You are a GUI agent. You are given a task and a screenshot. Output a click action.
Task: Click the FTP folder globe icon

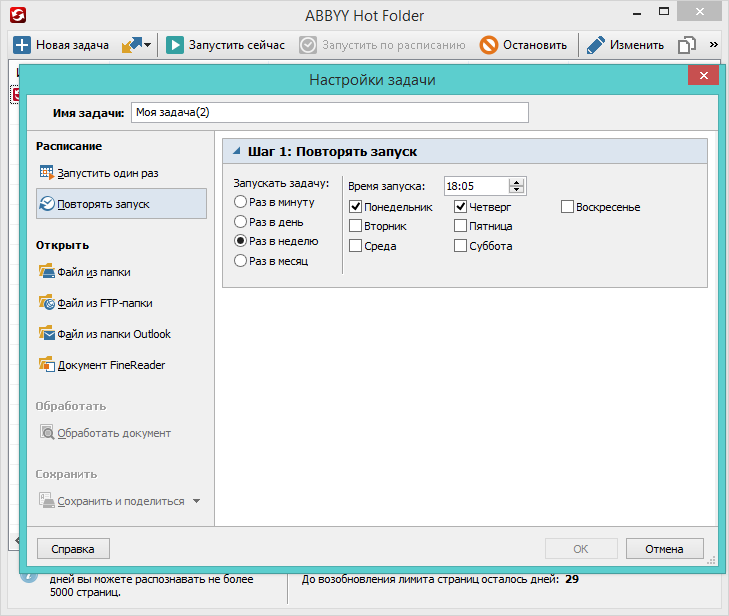[x=46, y=302]
